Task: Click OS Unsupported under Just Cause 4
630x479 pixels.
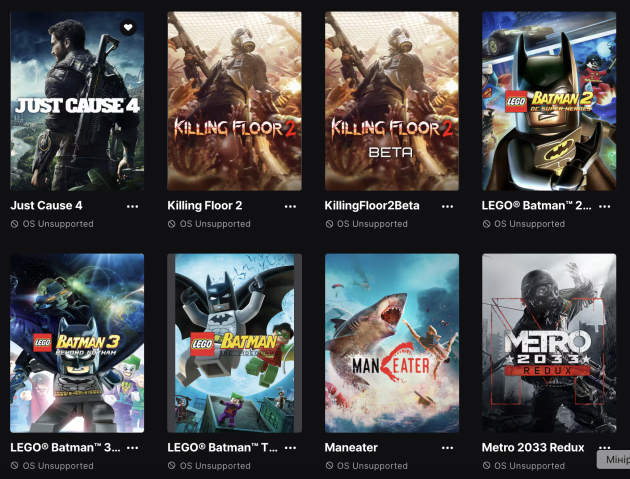Action: point(52,224)
